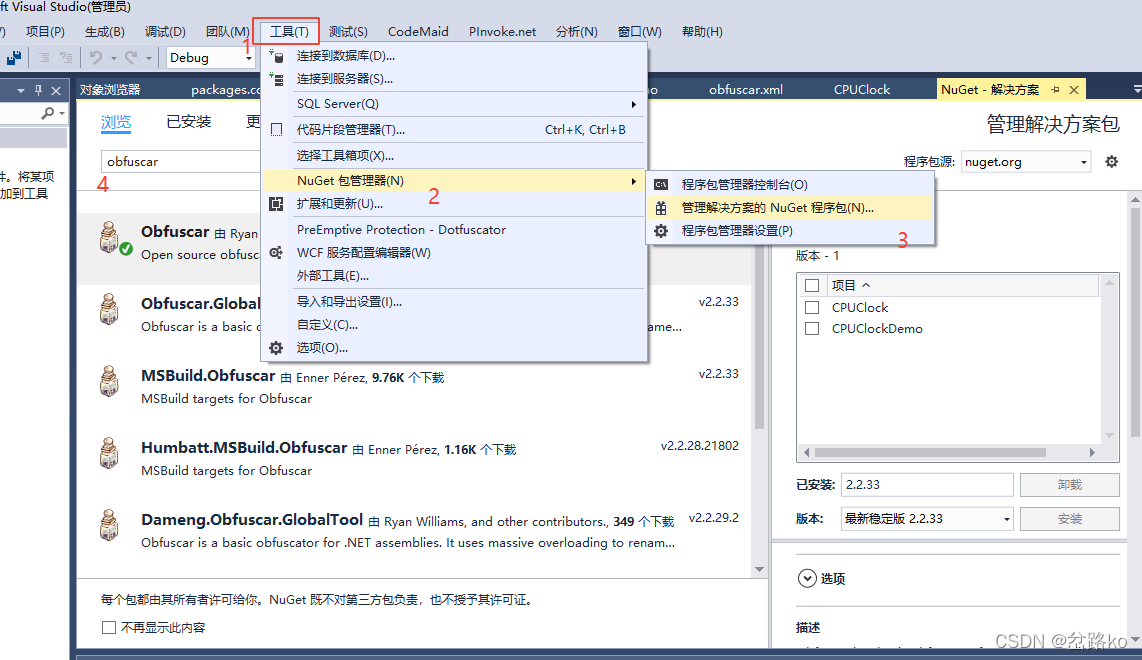Open the CPUClock document tab
Viewport: 1142px width, 660px height.
point(862,90)
